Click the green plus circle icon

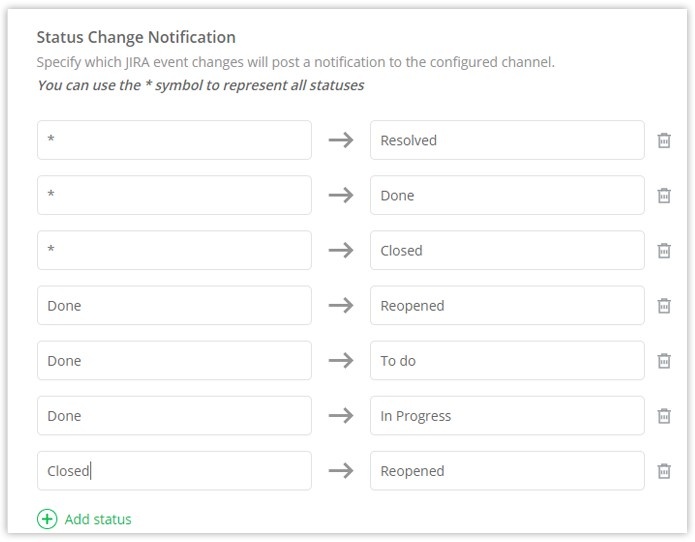coord(47,519)
